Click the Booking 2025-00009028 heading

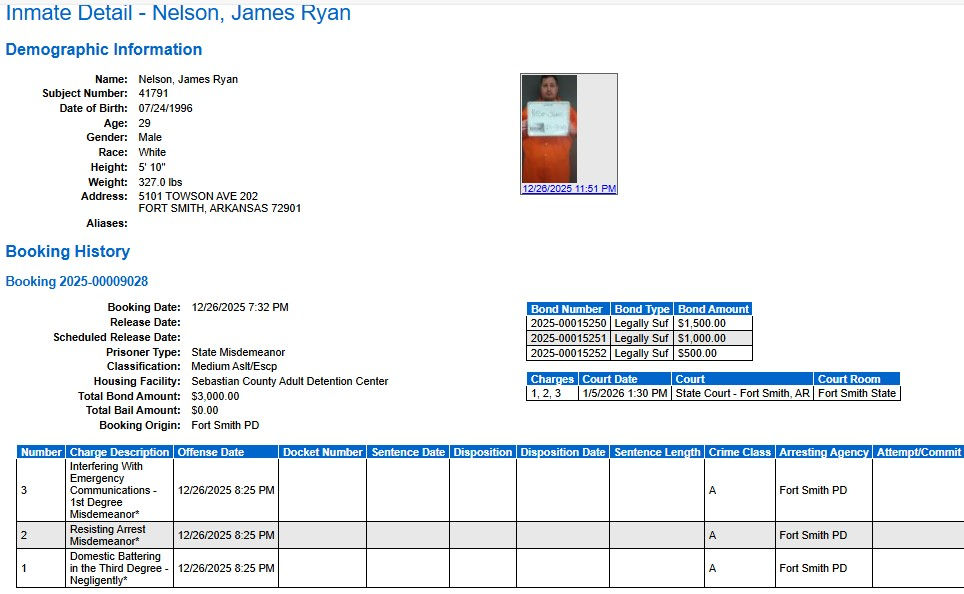coord(77,282)
